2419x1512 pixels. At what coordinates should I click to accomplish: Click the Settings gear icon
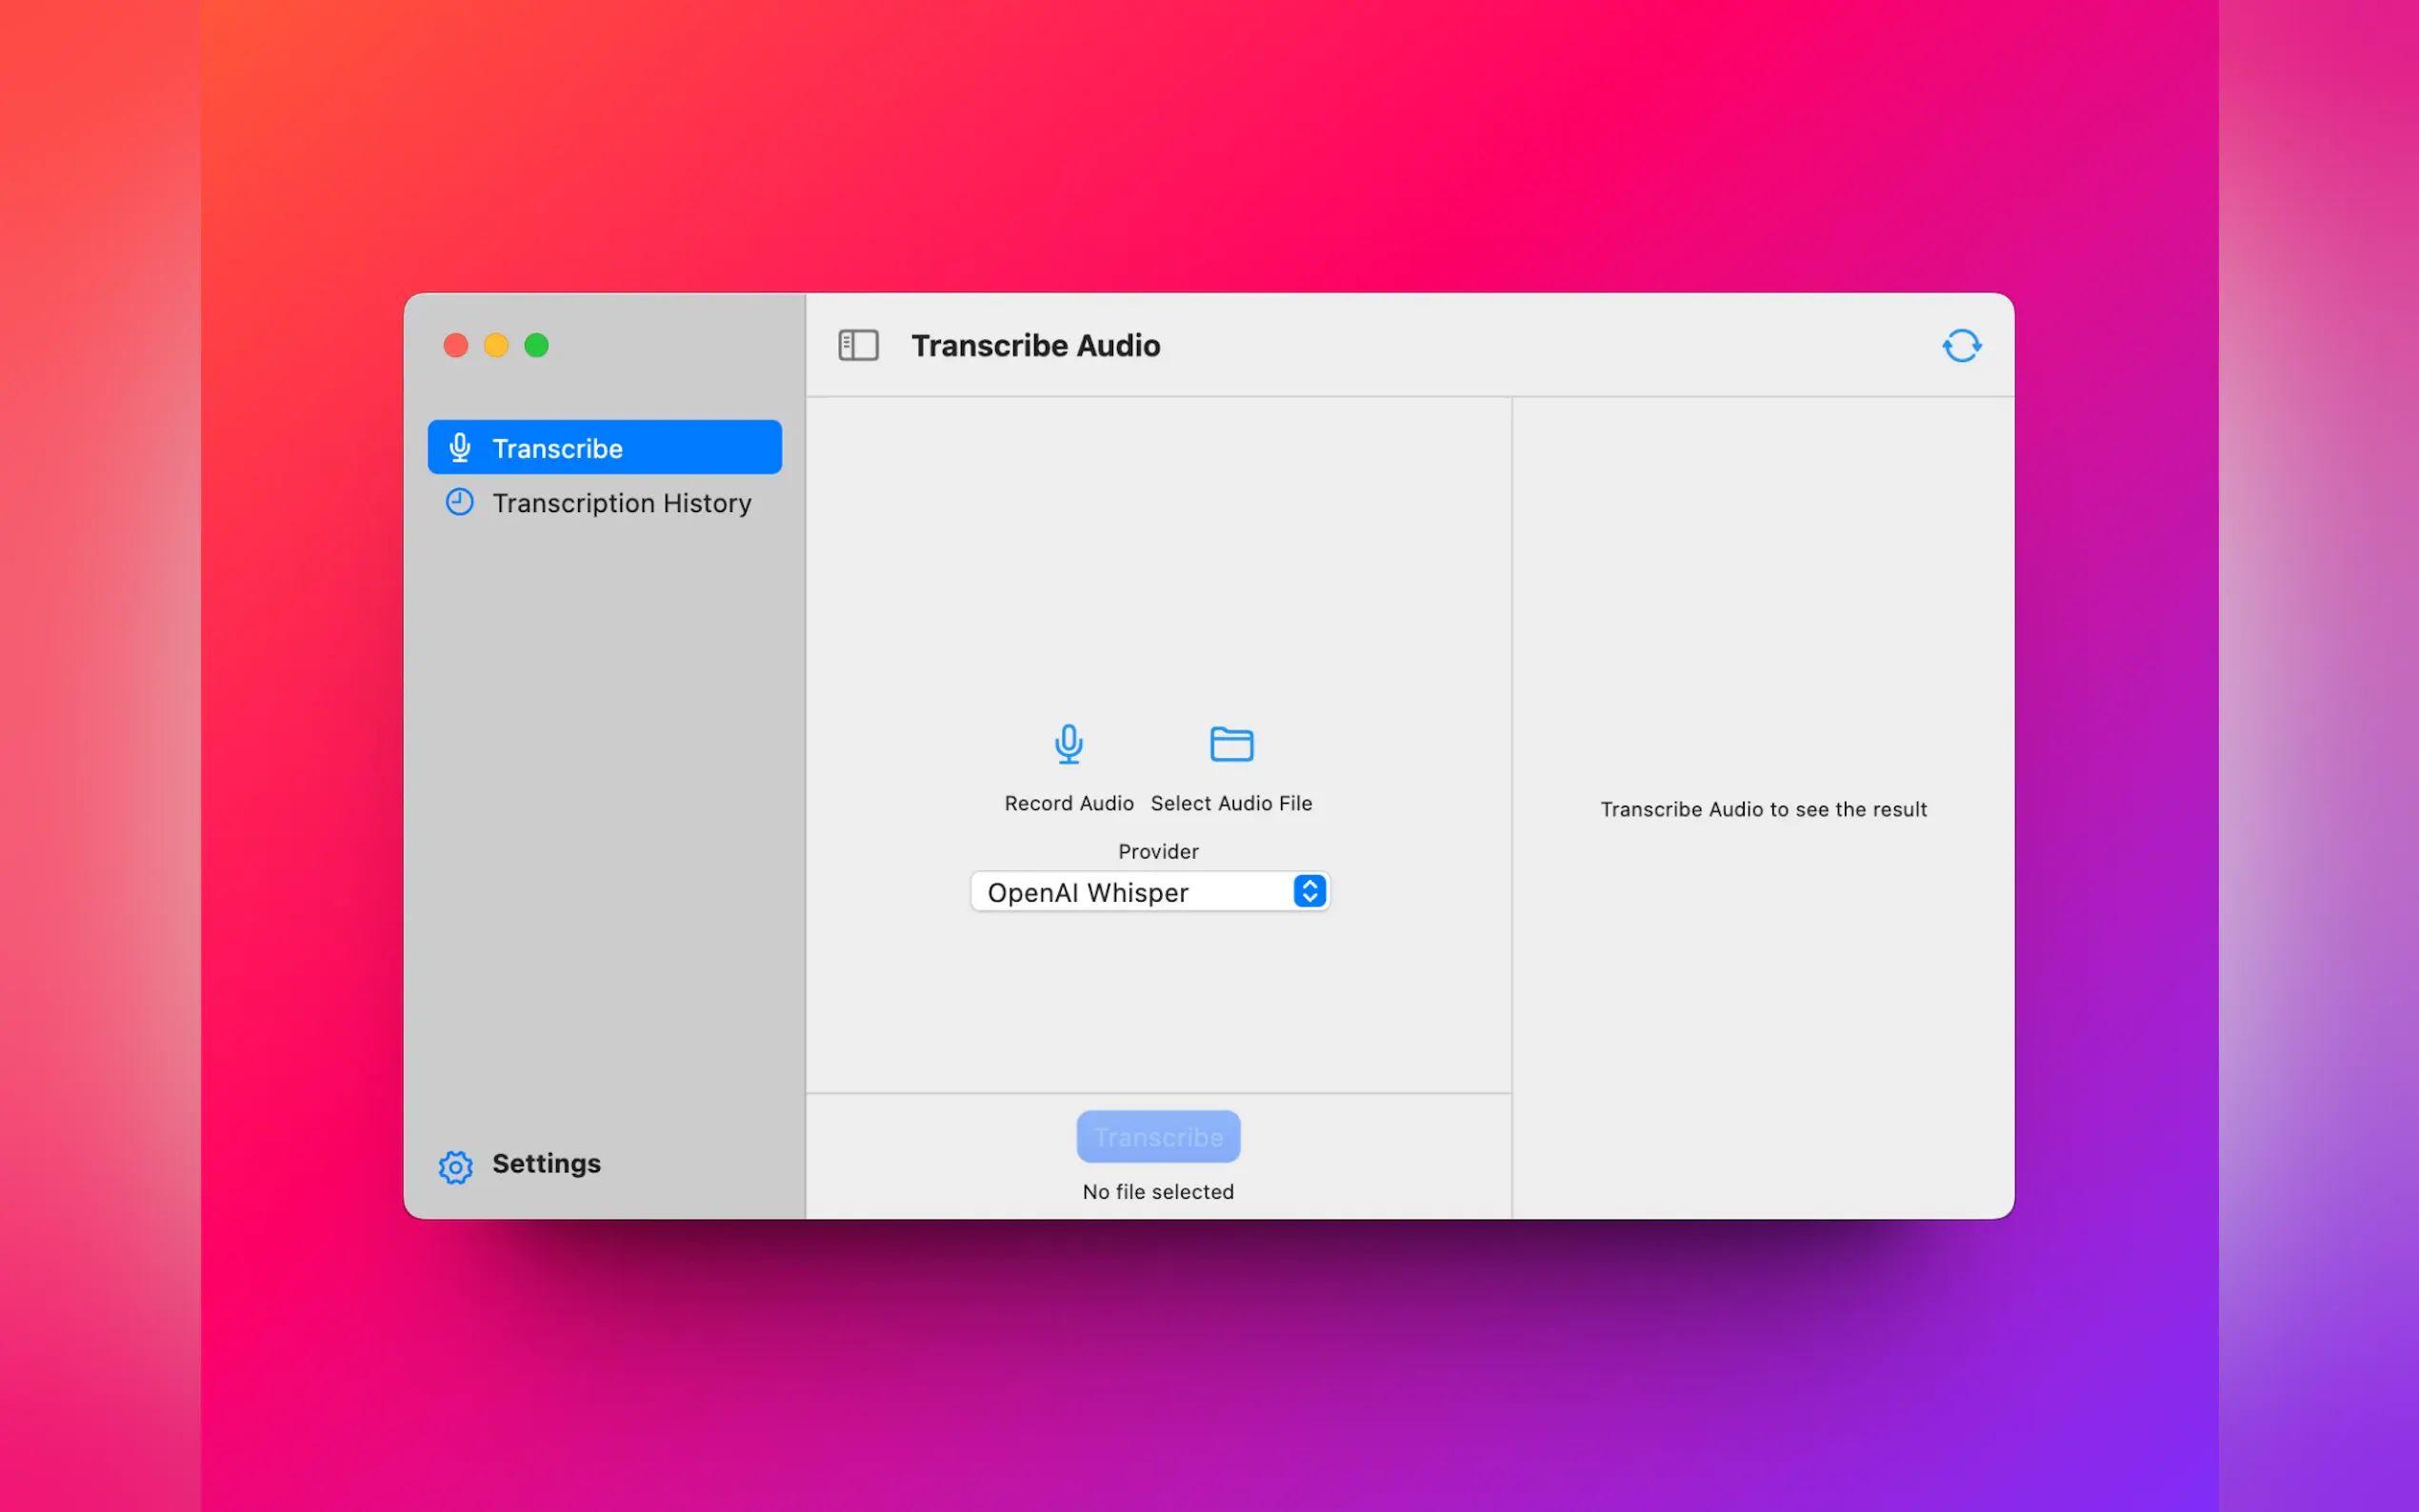455,1166
